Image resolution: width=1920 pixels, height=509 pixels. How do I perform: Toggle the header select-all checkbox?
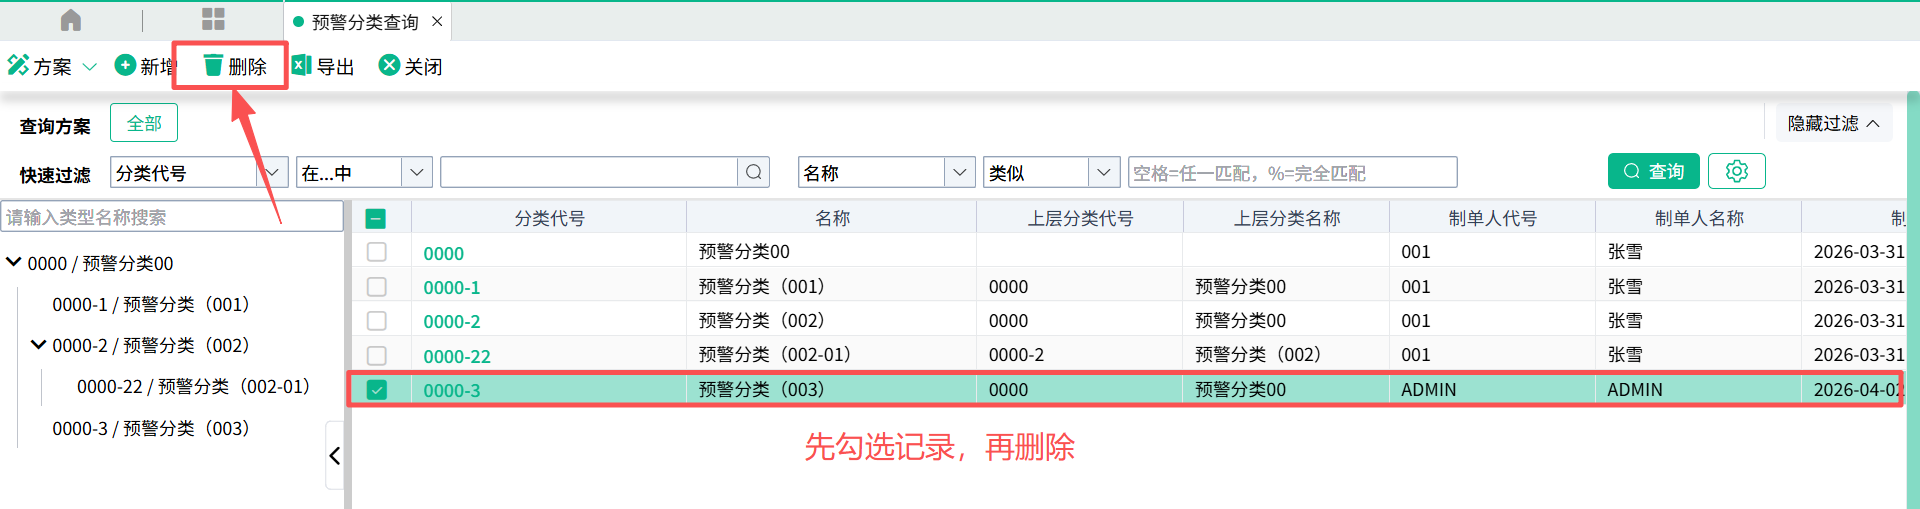[376, 219]
